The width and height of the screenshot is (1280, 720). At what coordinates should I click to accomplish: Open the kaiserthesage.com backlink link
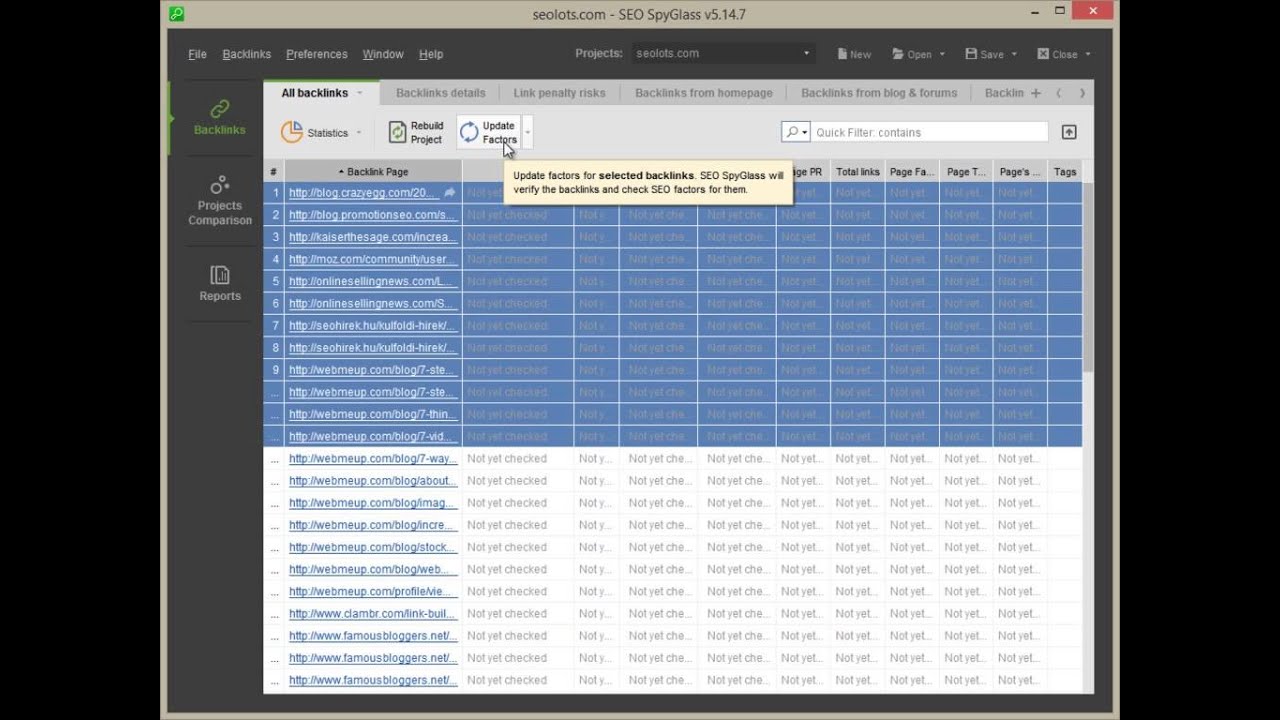point(373,237)
